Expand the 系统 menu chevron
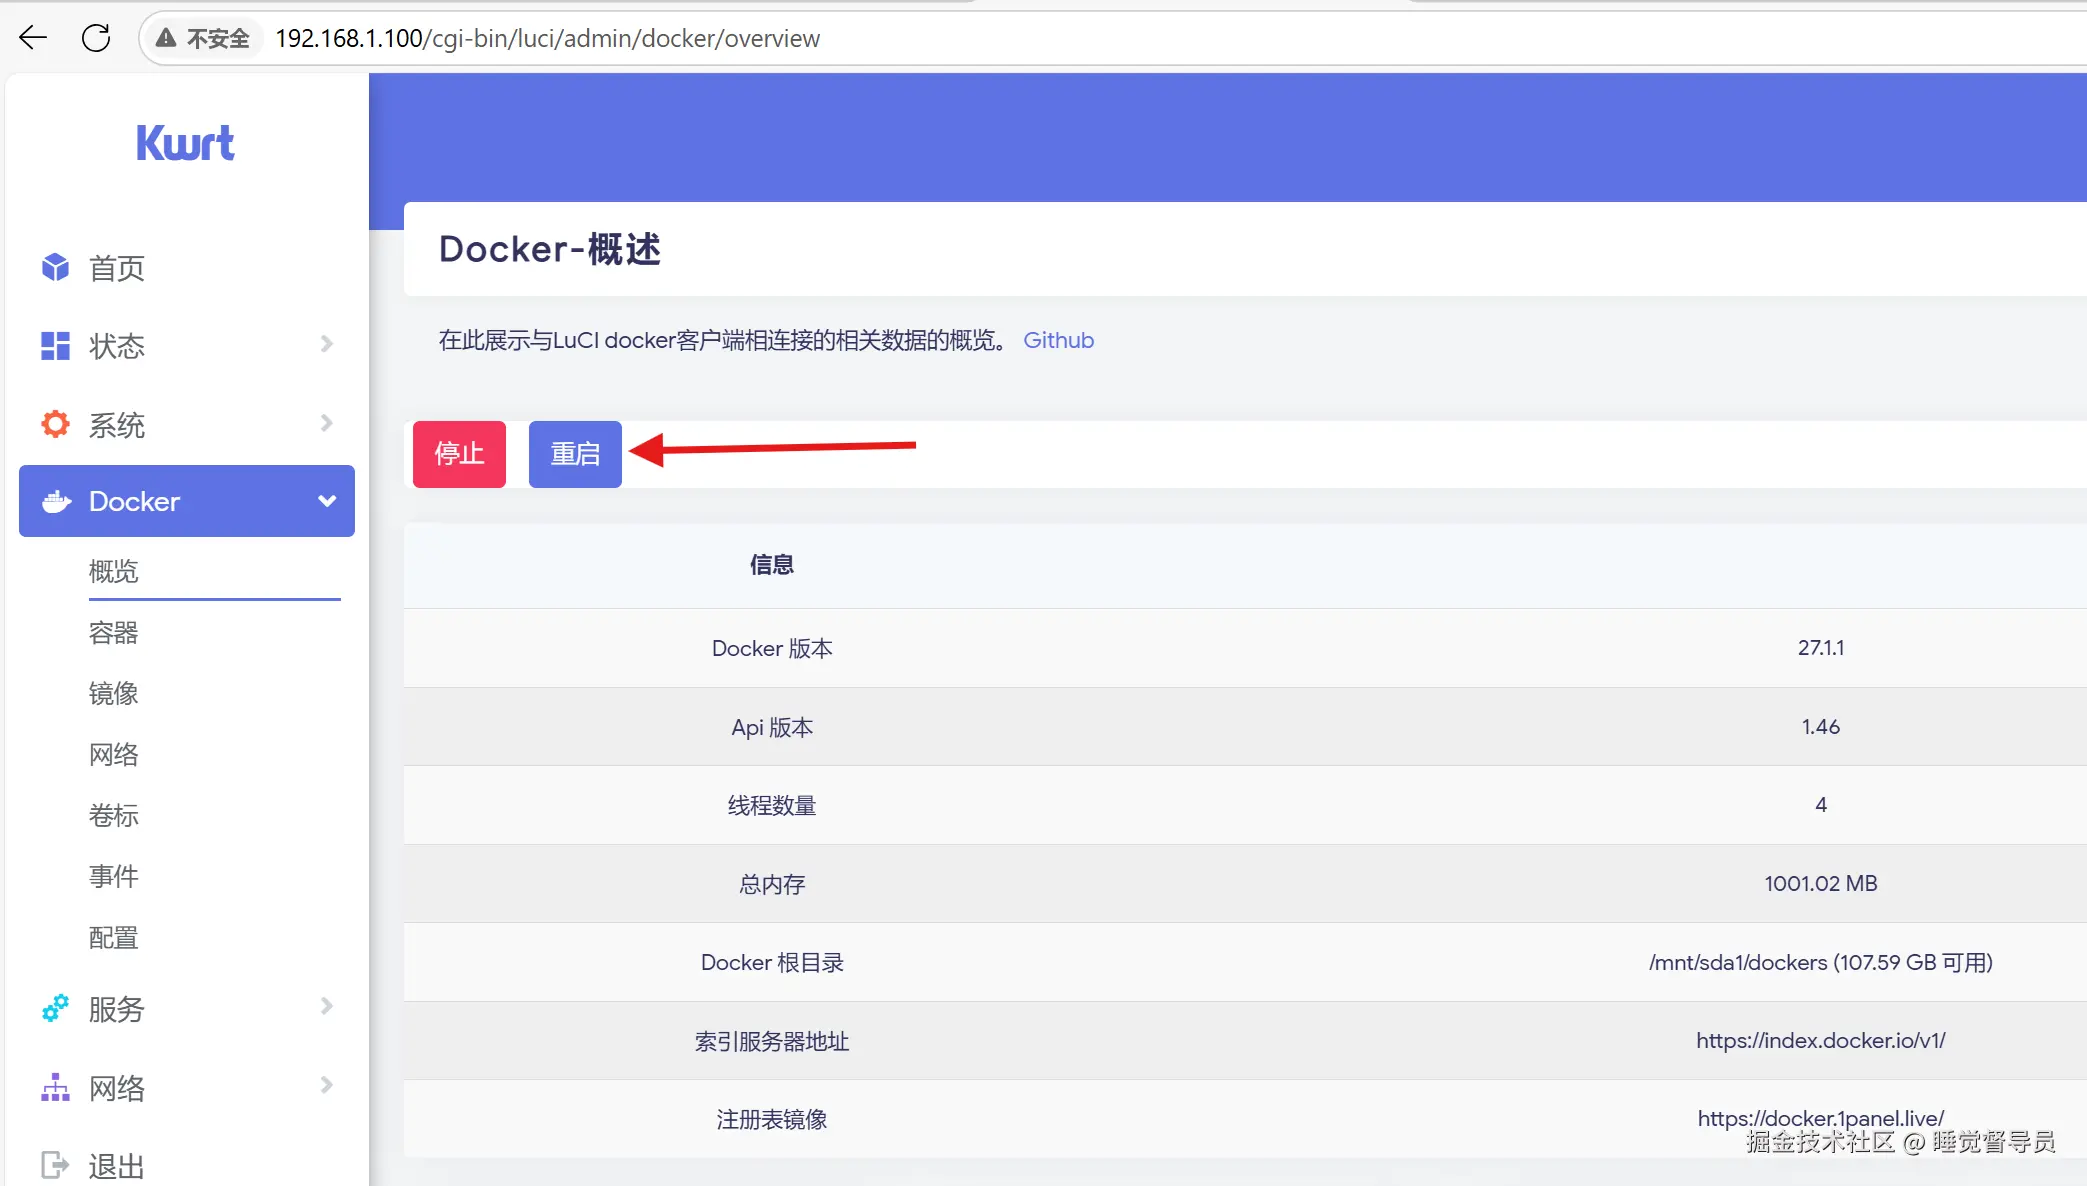Image resolution: width=2087 pixels, height=1186 pixels. 326,423
